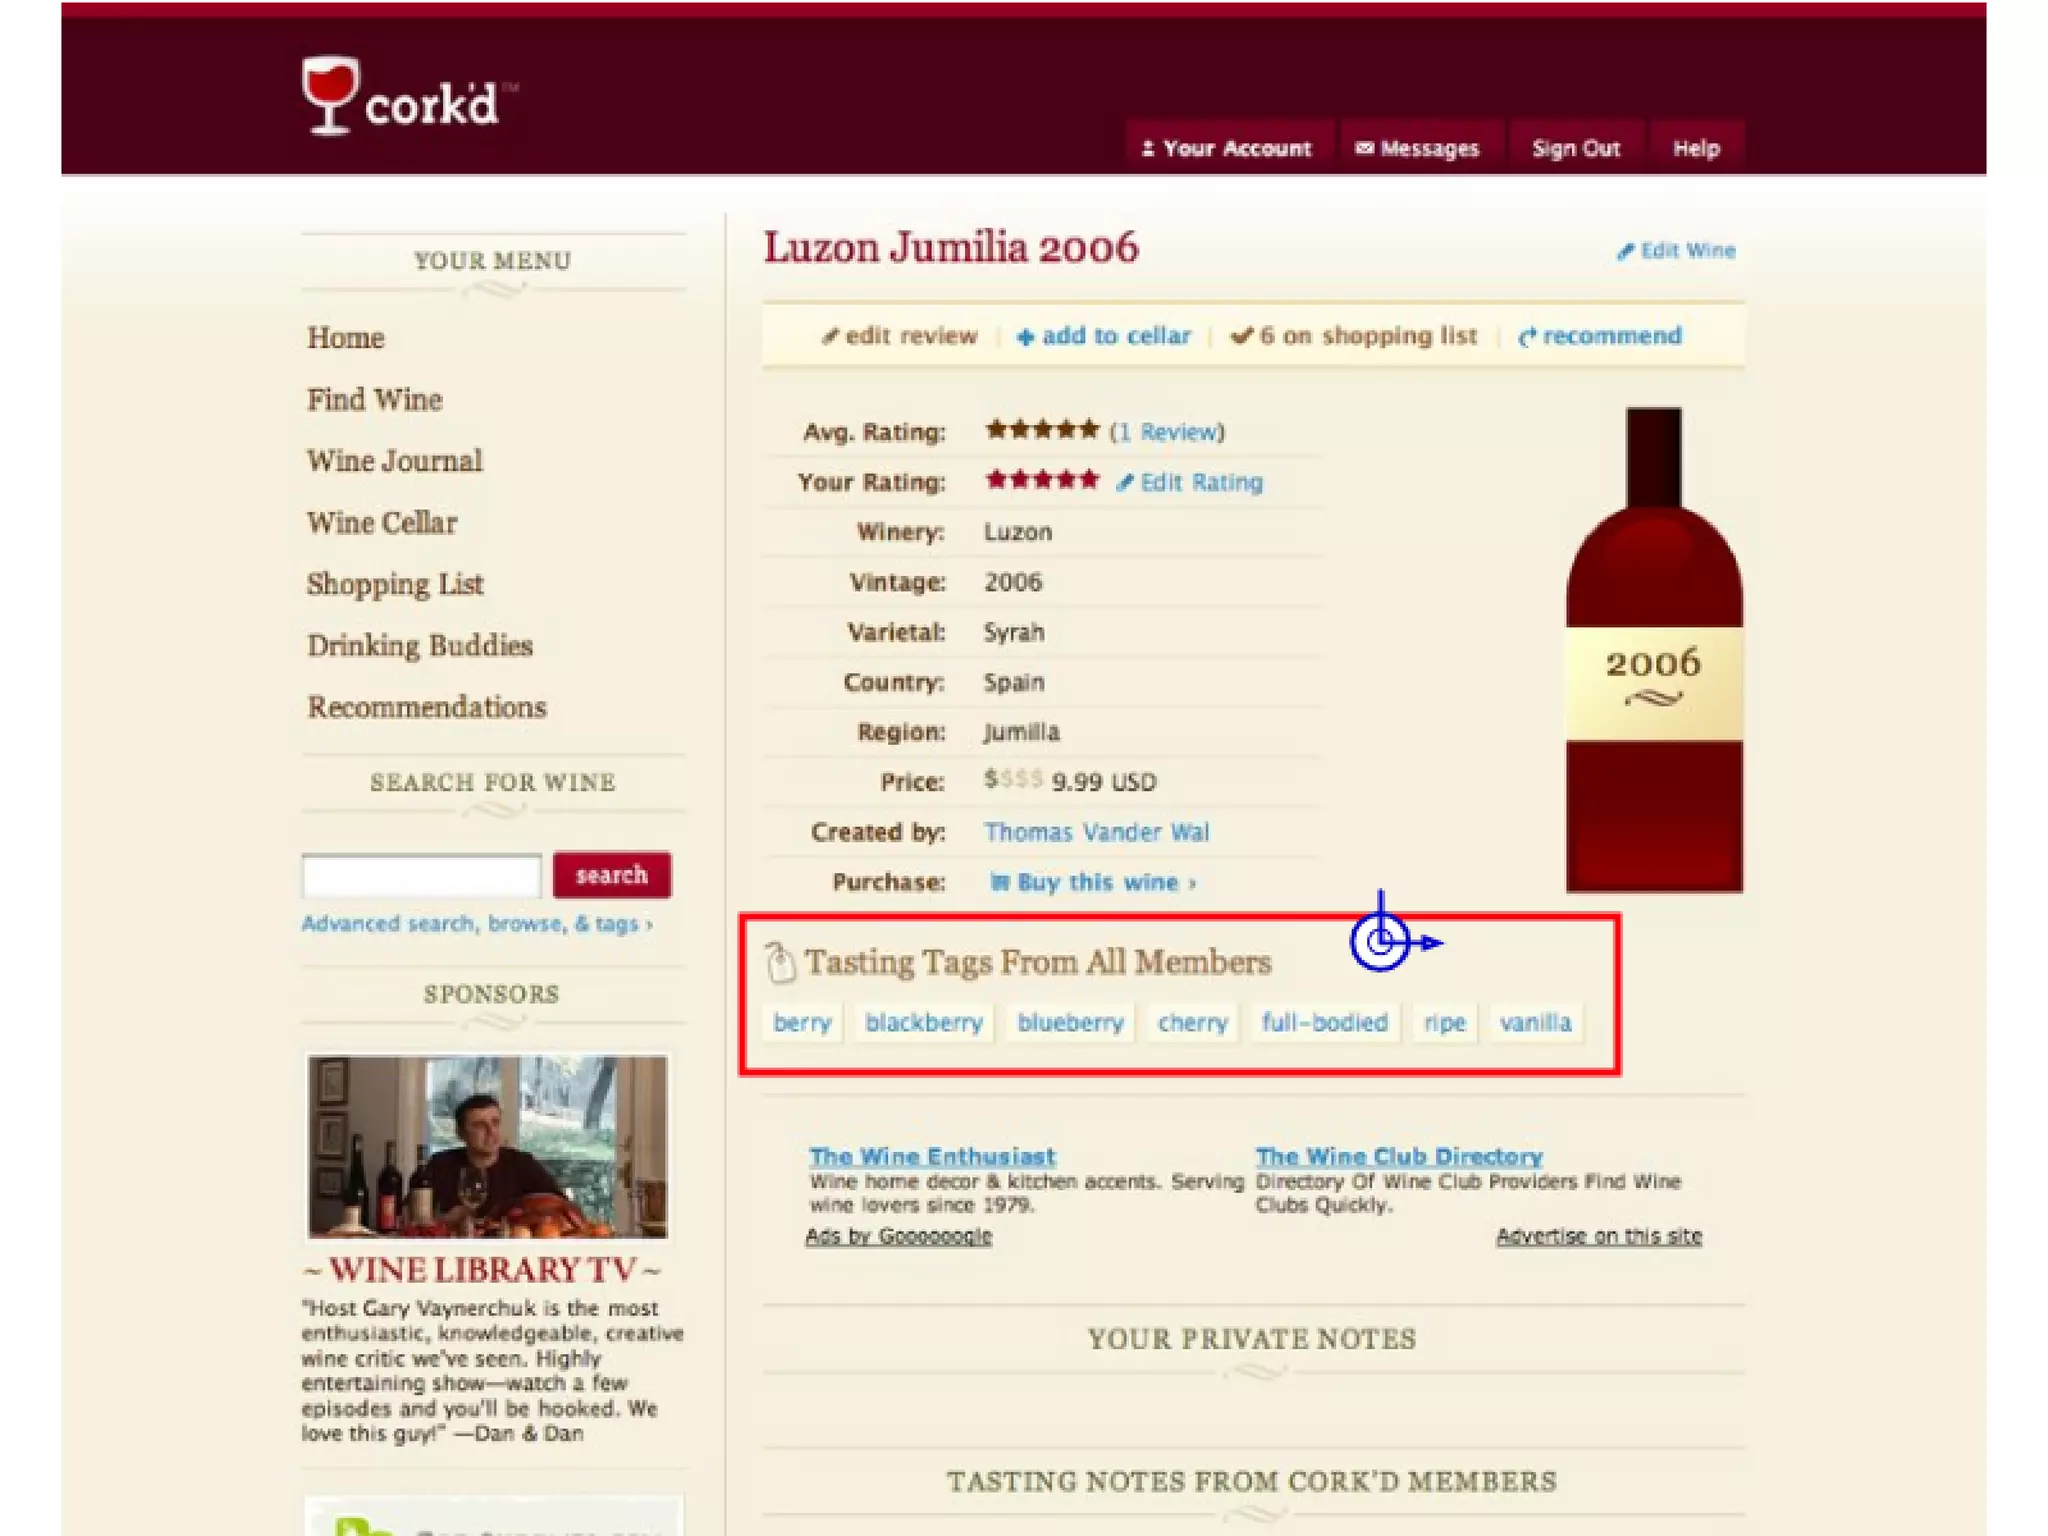Click the edit review pencil option

899,336
